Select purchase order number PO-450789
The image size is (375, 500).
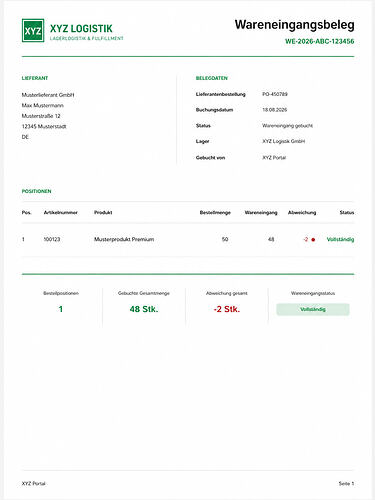(x=275, y=94)
